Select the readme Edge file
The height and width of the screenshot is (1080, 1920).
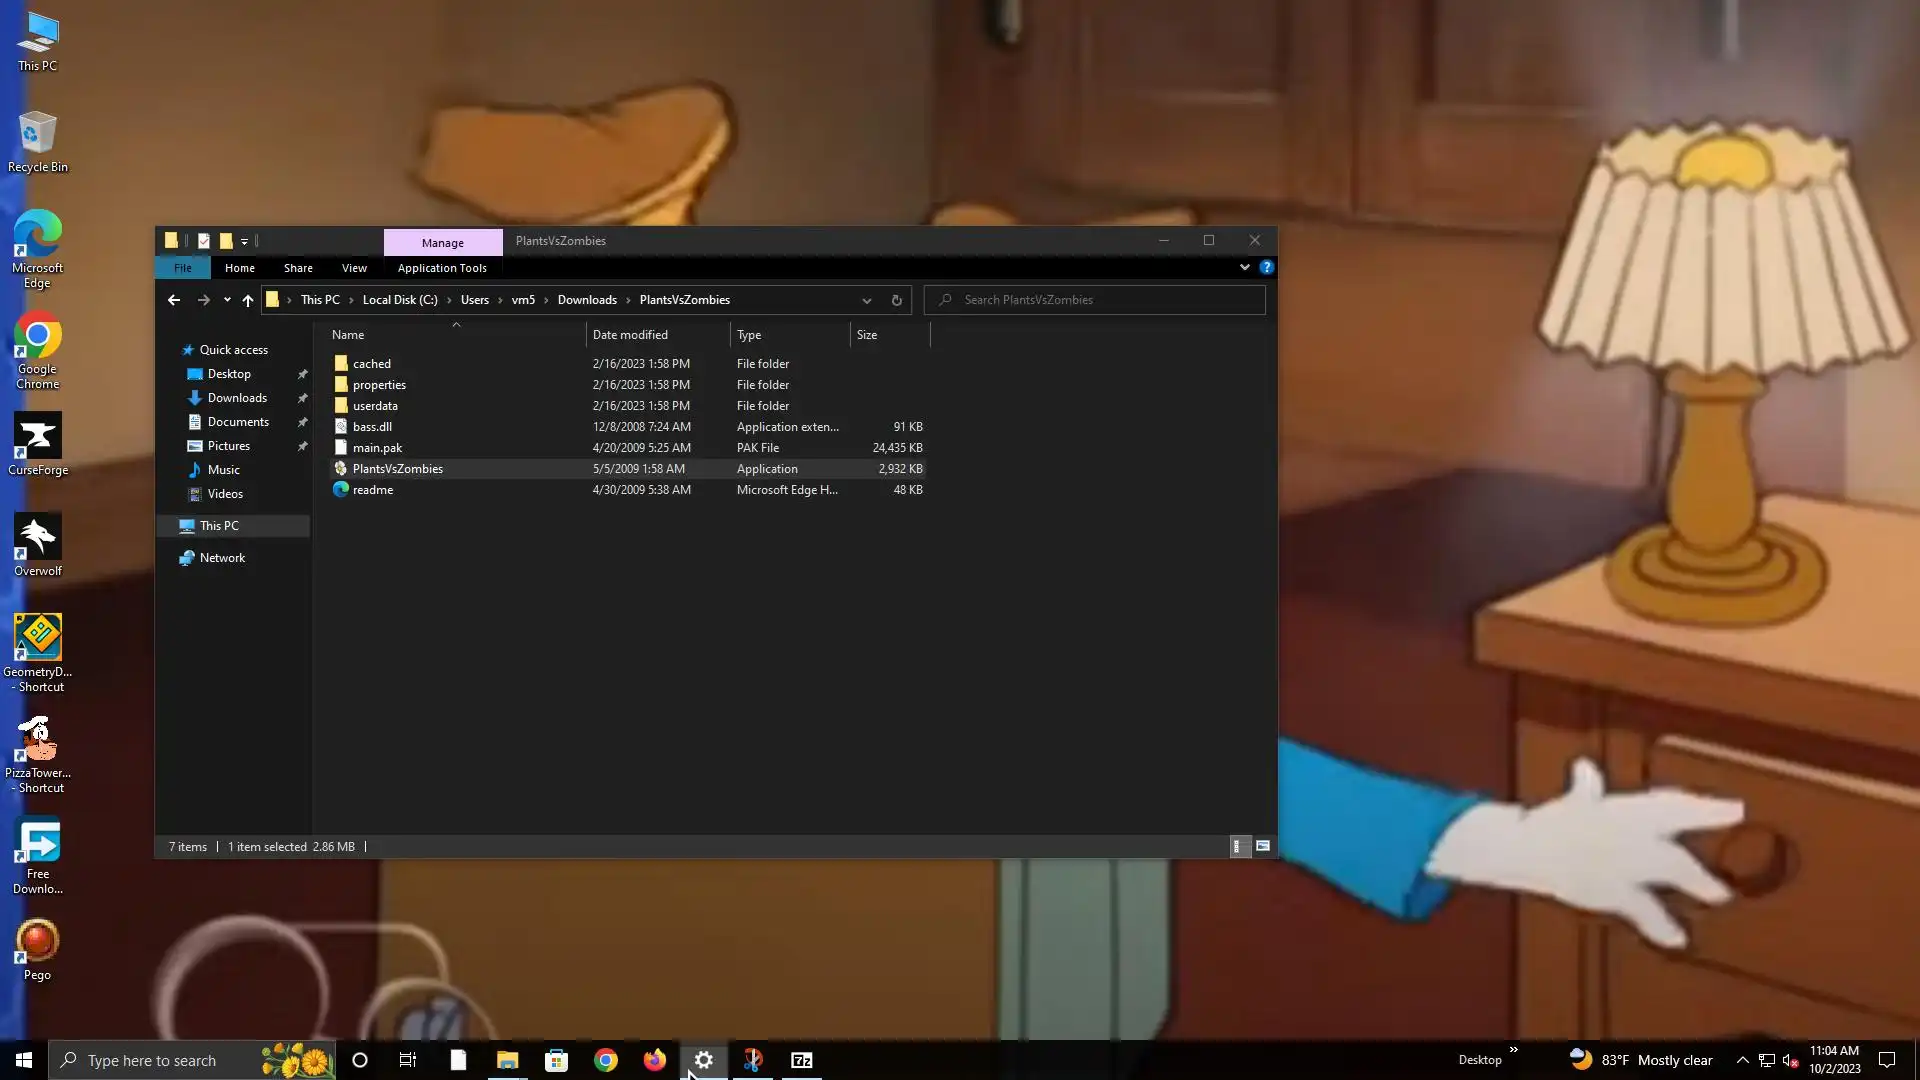(x=373, y=490)
